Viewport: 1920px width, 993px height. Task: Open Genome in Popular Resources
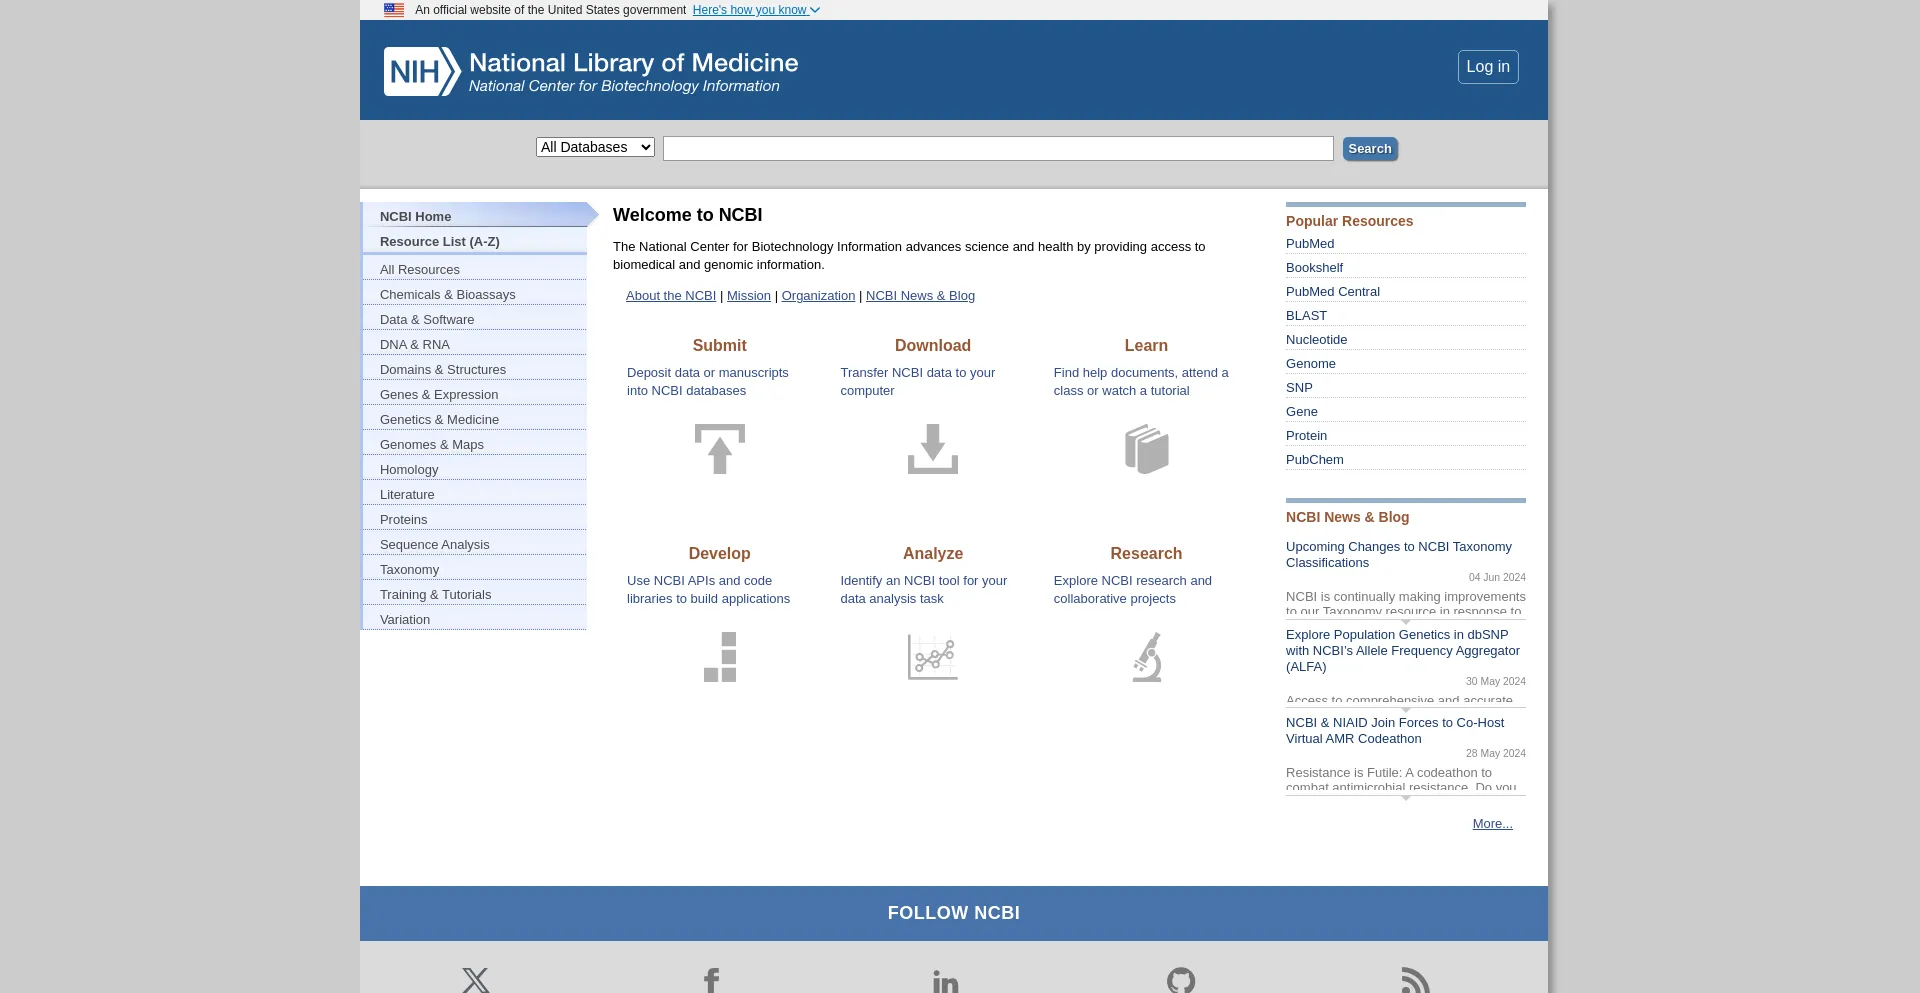[1311, 364]
